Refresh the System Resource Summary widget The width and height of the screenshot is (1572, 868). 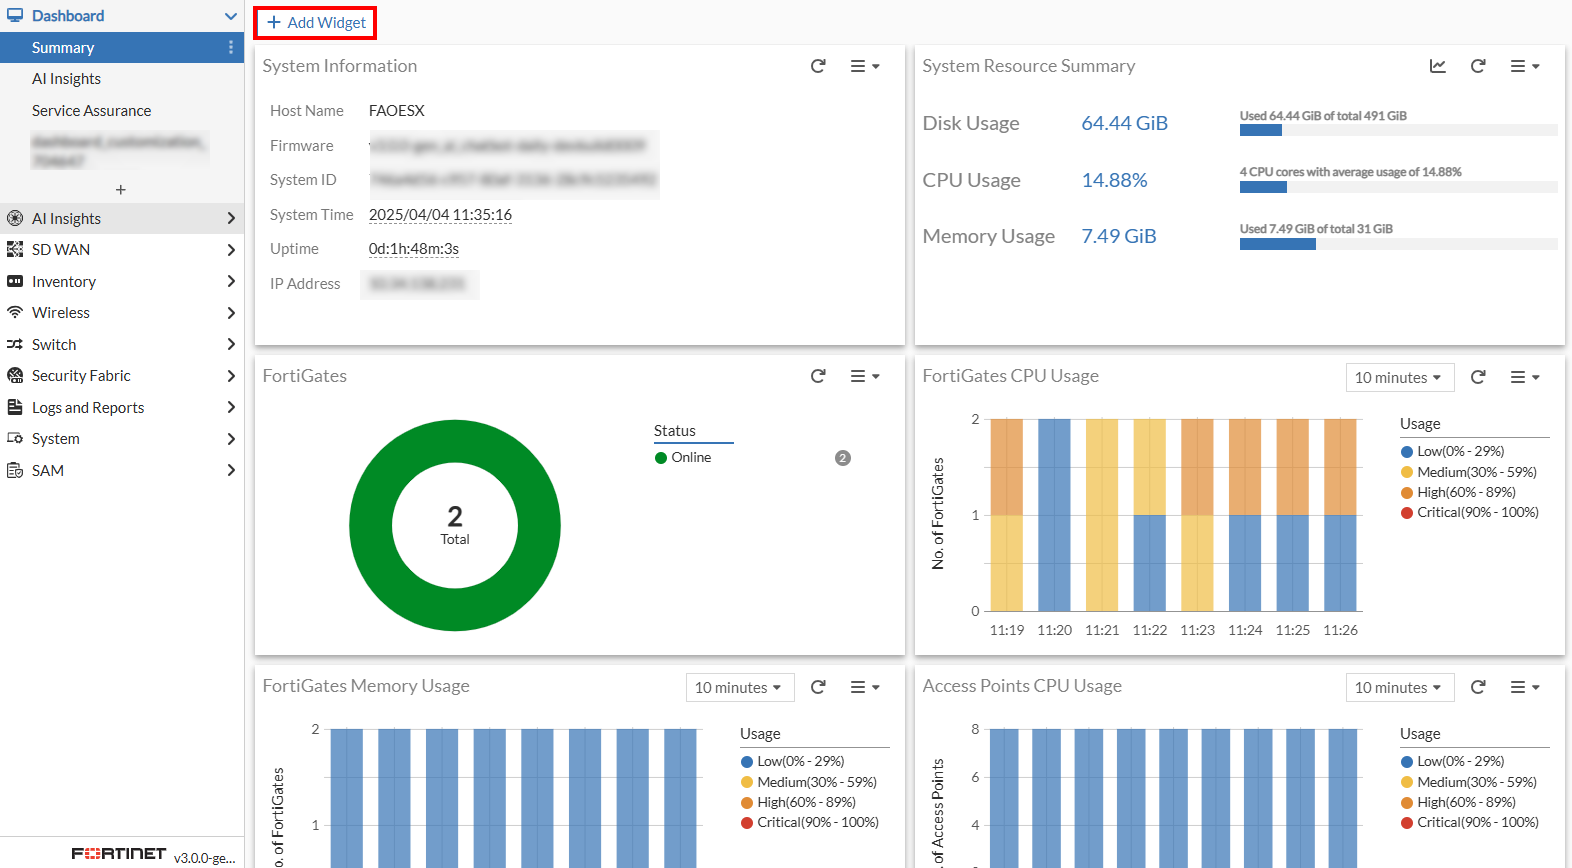click(x=1478, y=66)
